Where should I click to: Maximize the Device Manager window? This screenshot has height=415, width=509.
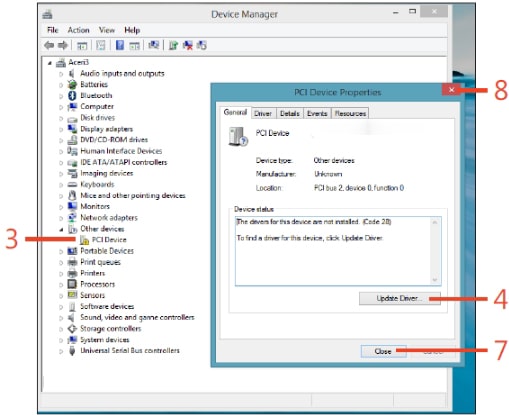412,12
